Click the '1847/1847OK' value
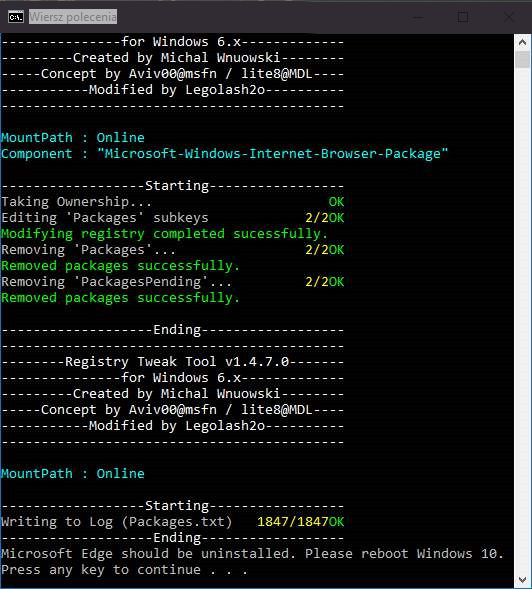Screen dimensions: 532x589 301,522
